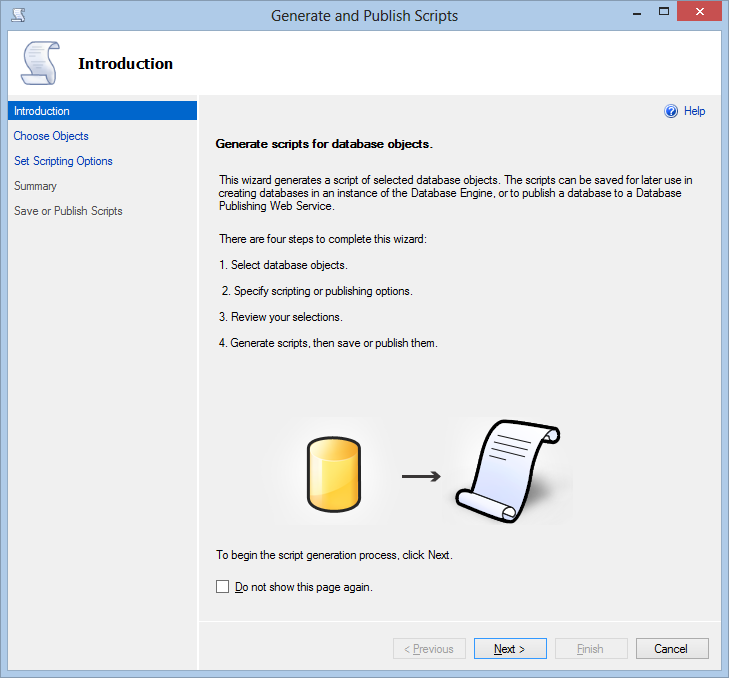This screenshot has width=729, height=678.
Task: Maximize the wizard window
Action: click(664, 12)
